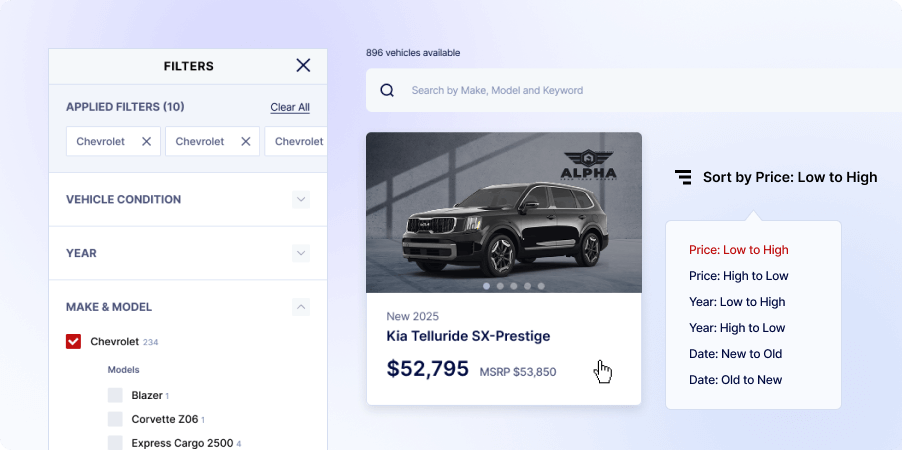Open the Kia Telluride SX-Prestige listing title

pos(468,335)
